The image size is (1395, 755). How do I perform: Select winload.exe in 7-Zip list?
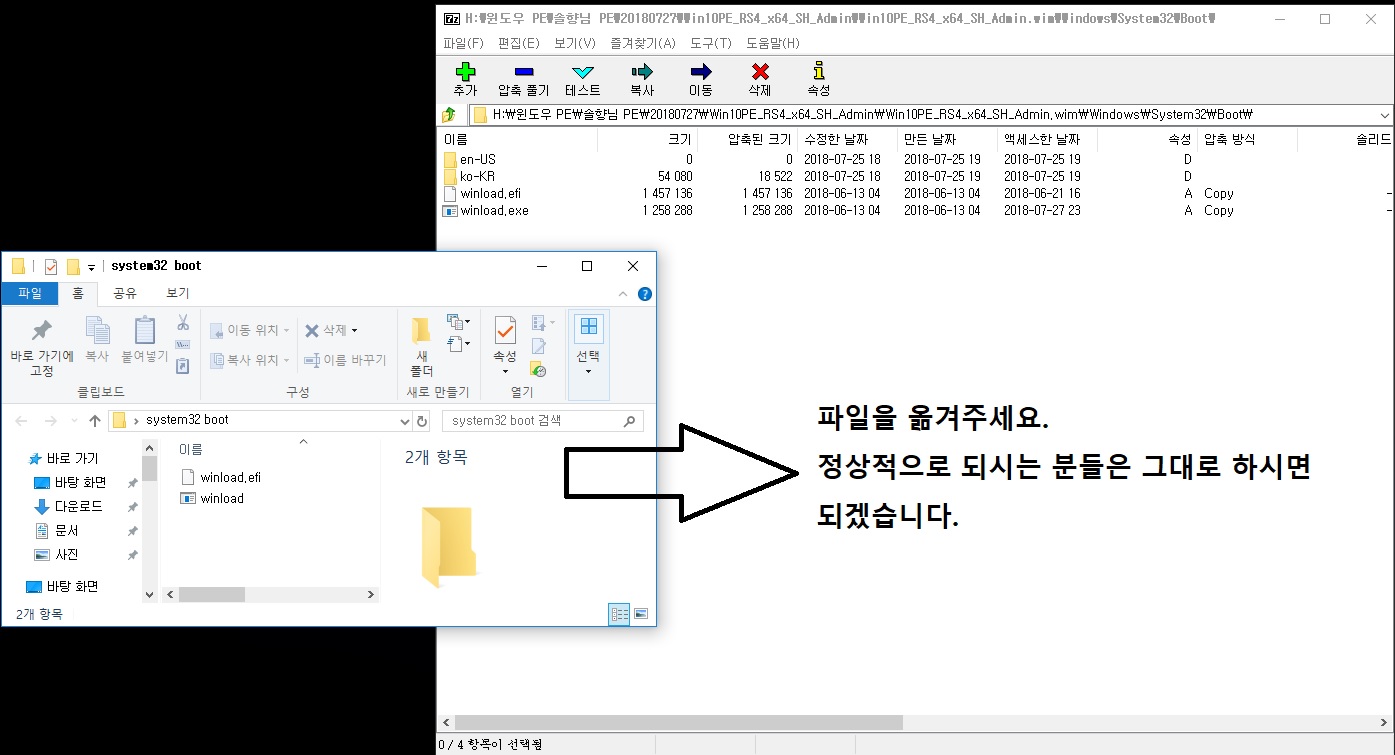pyautogui.click(x=486, y=210)
